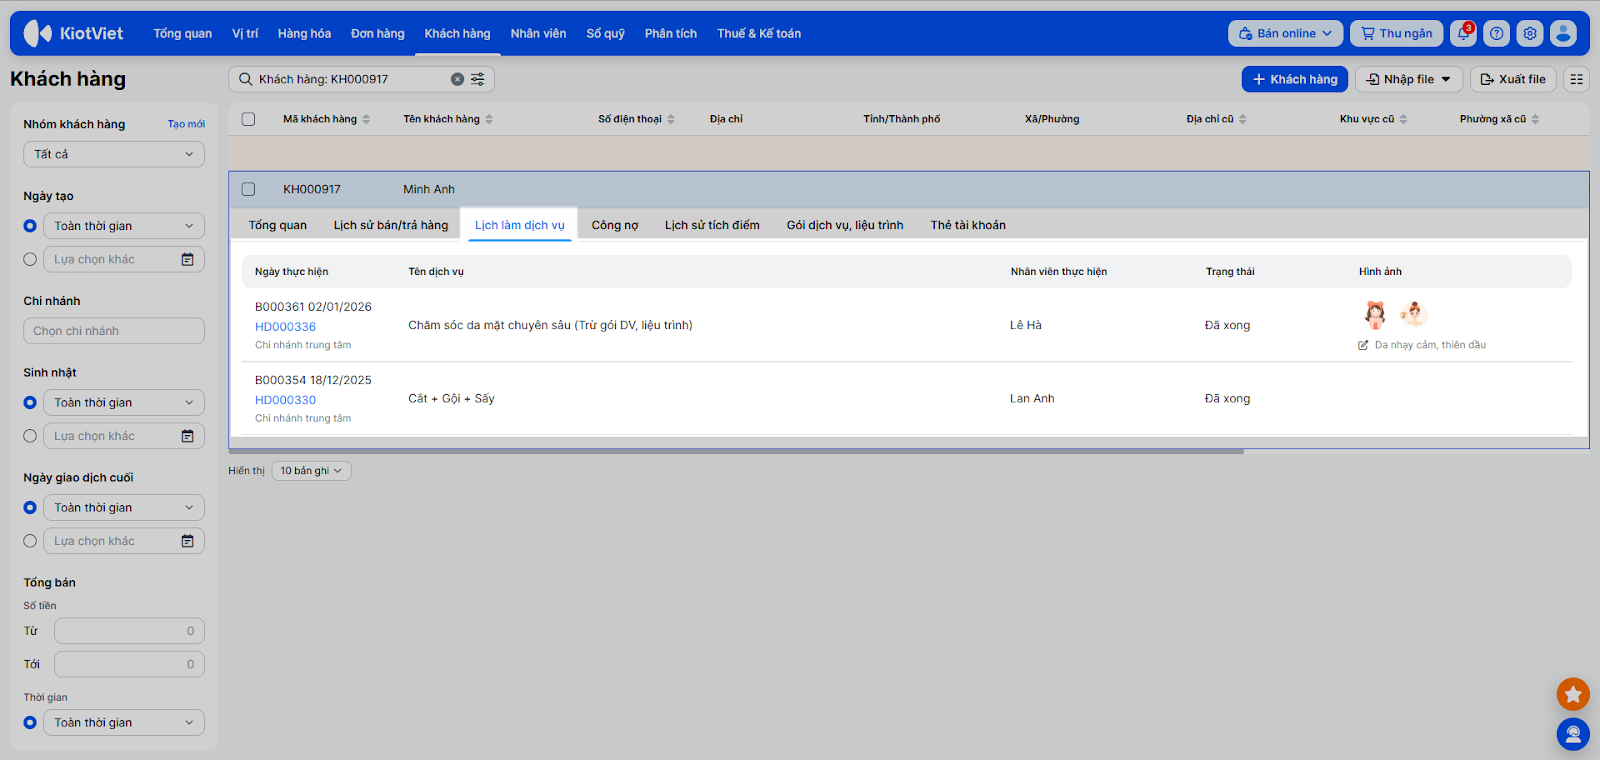This screenshot has width=1600, height=760.
Task: Switch to the Công nợ tab
Action: coord(615,225)
